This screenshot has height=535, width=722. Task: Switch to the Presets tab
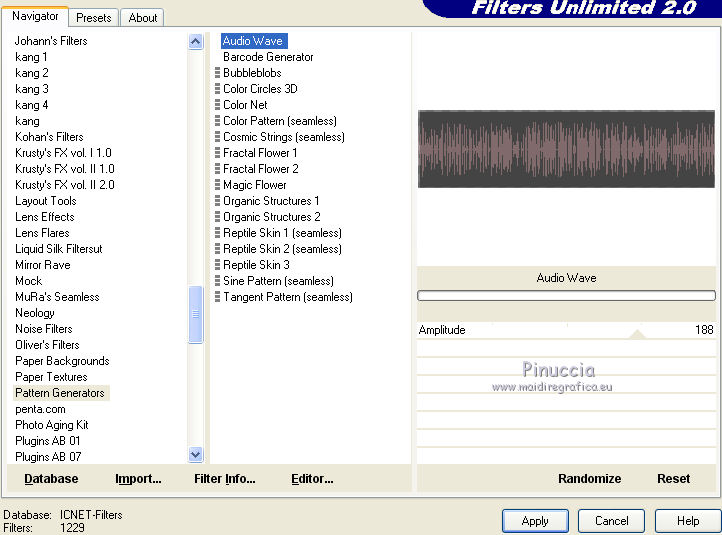pyautogui.click(x=93, y=17)
